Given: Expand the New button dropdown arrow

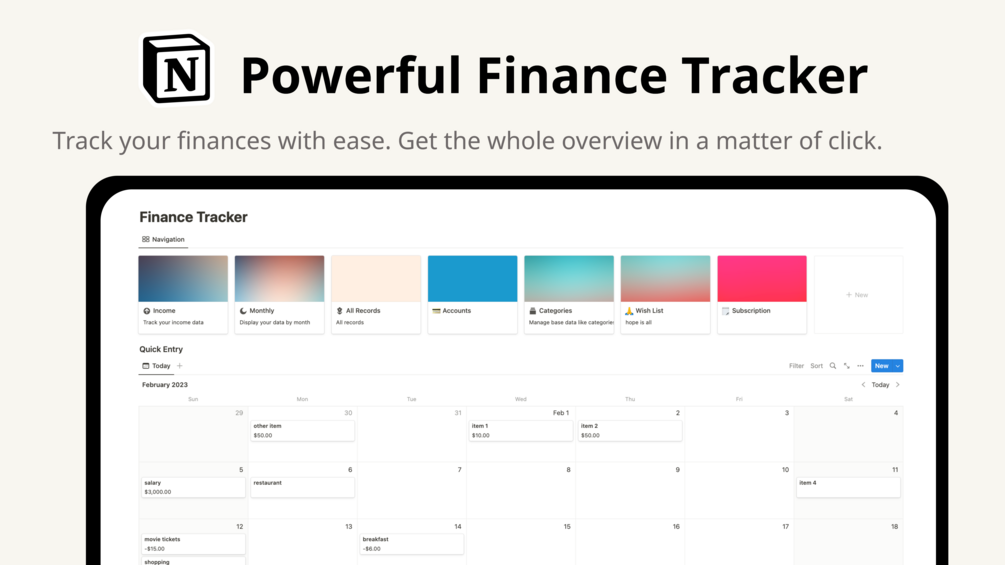Looking at the screenshot, I should [x=897, y=366].
